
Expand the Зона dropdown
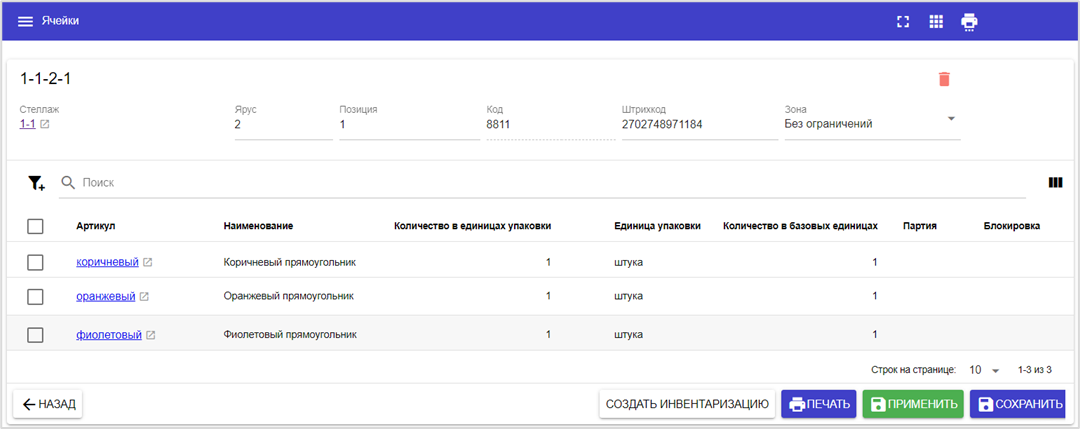point(951,118)
